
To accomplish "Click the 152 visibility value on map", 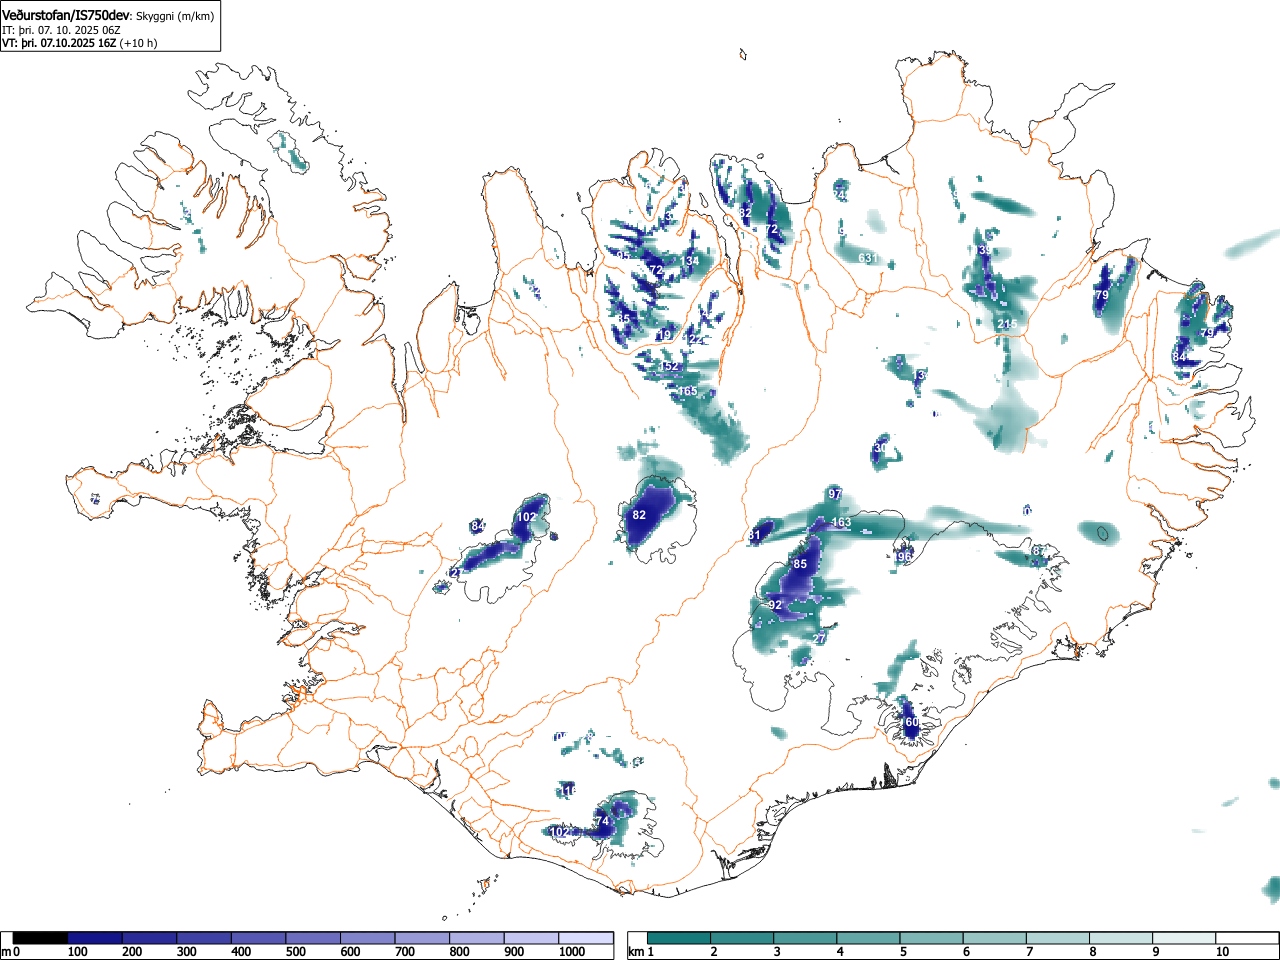I will pyautogui.click(x=669, y=367).
